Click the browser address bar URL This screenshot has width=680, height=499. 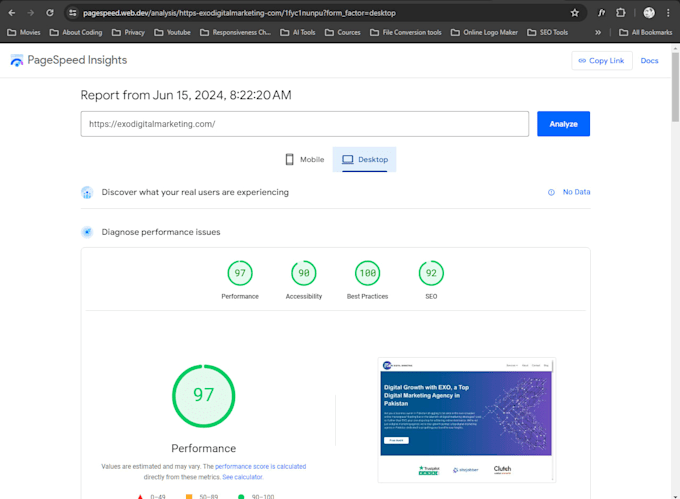[239, 13]
